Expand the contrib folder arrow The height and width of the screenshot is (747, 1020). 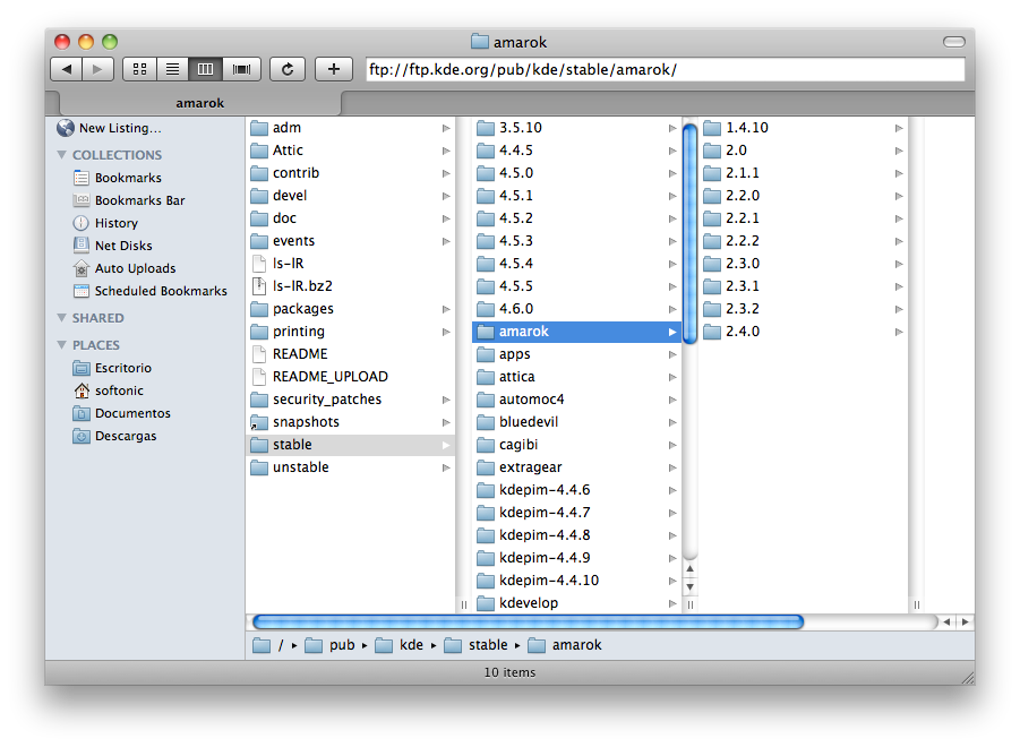(x=446, y=173)
